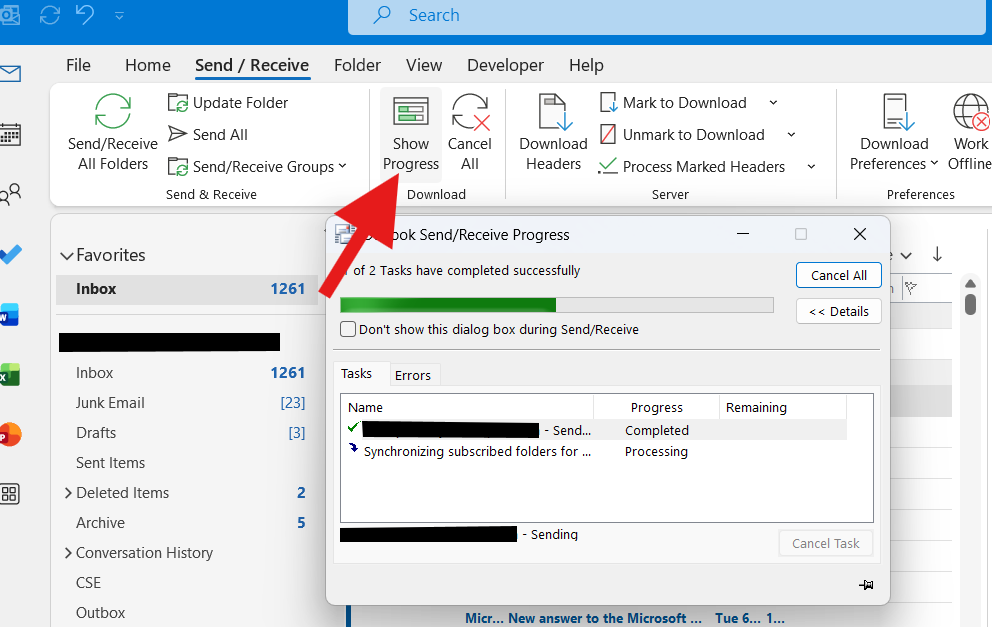Click sort direction down arrow
This screenshot has width=992, height=627.
pos(937,254)
